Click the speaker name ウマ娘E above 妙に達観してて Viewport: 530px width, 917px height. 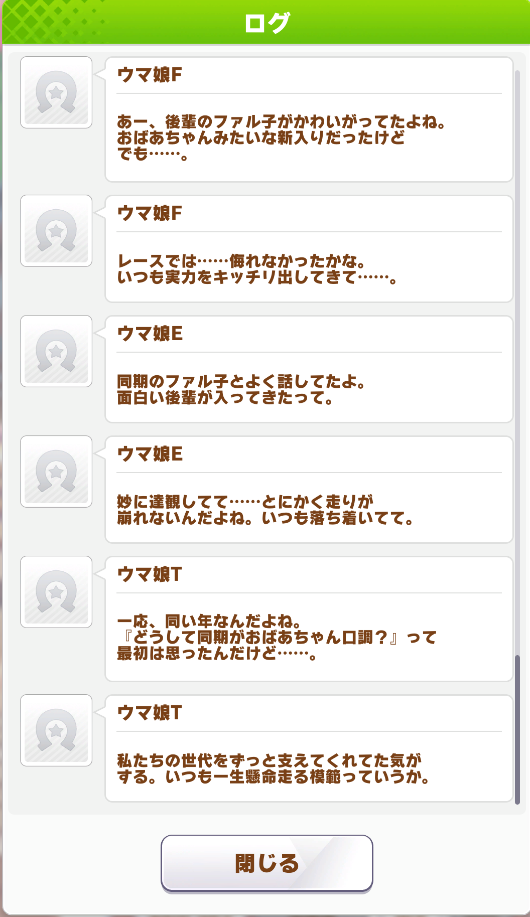tap(150, 454)
